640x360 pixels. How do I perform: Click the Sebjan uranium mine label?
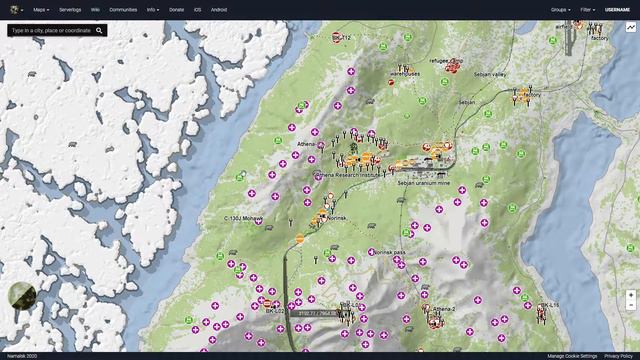[424, 183]
